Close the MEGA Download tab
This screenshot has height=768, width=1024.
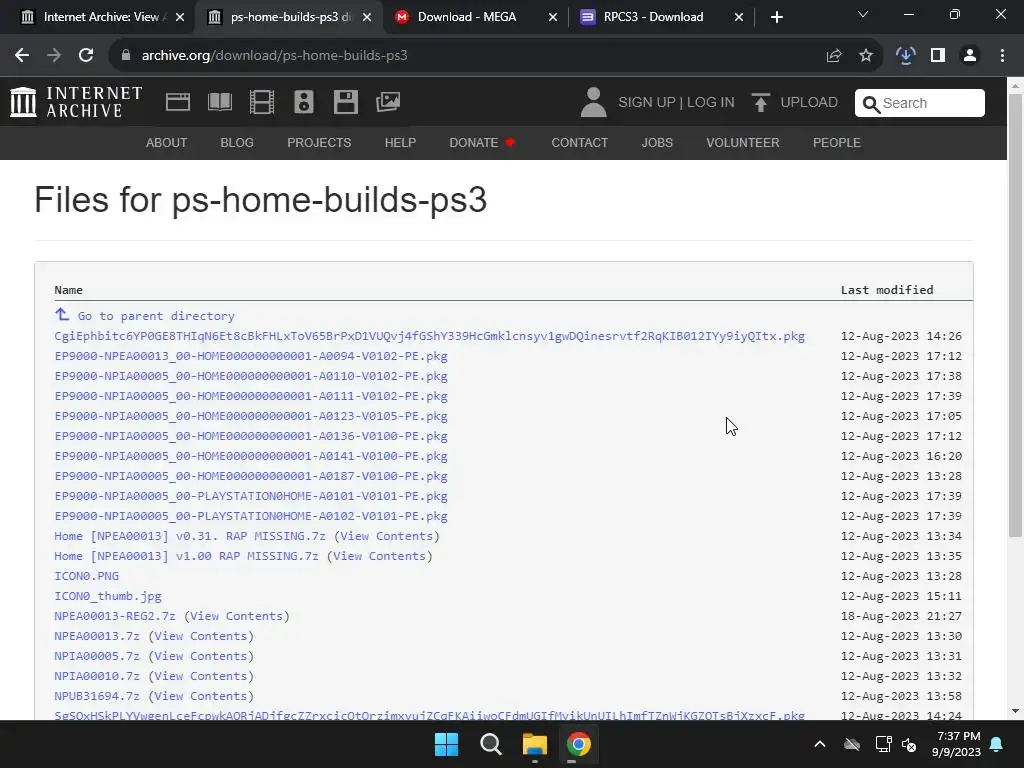552,18
